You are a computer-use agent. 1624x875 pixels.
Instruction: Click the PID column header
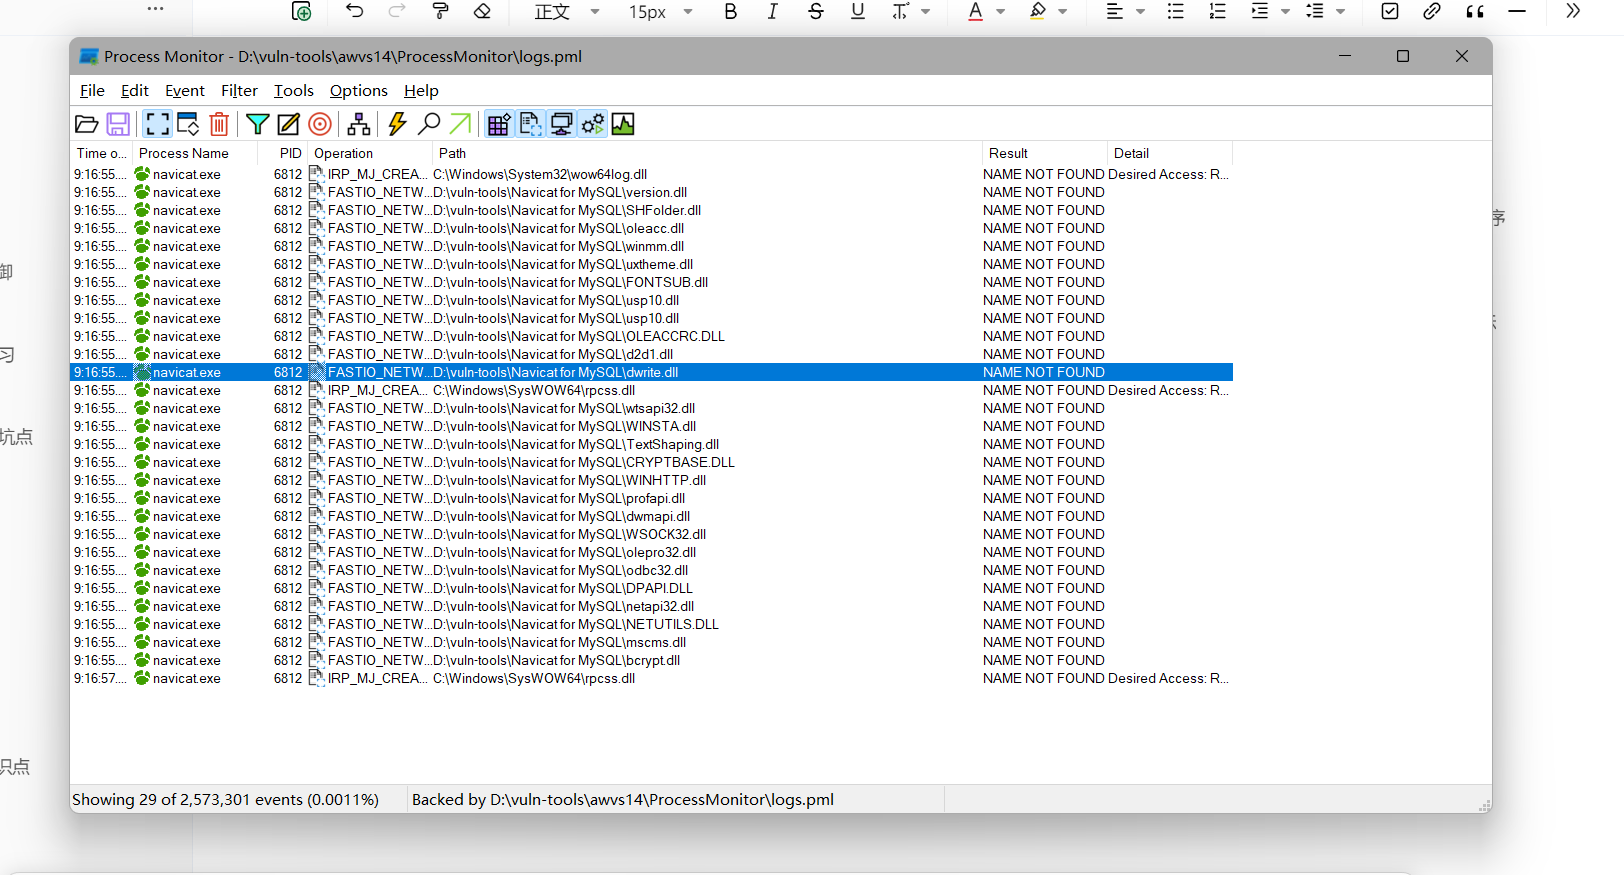(x=283, y=153)
